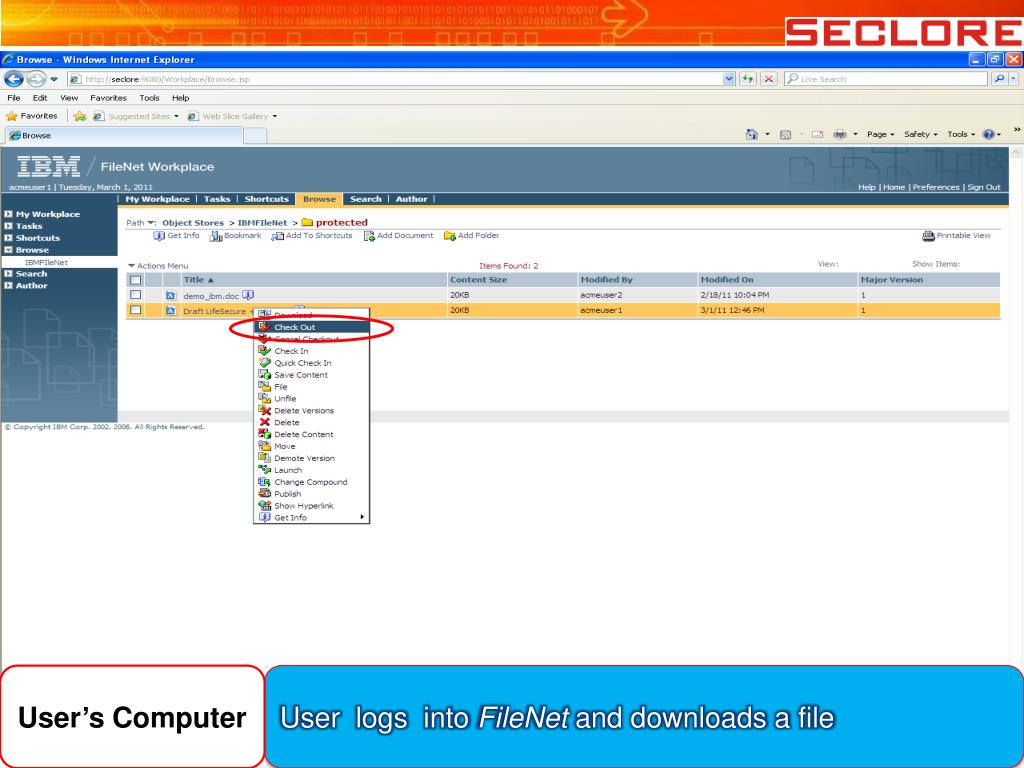Screen dimensions: 1024x768
Task: Tick the checkbox for Draft LifeSecure row
Action: pos(135,310)
